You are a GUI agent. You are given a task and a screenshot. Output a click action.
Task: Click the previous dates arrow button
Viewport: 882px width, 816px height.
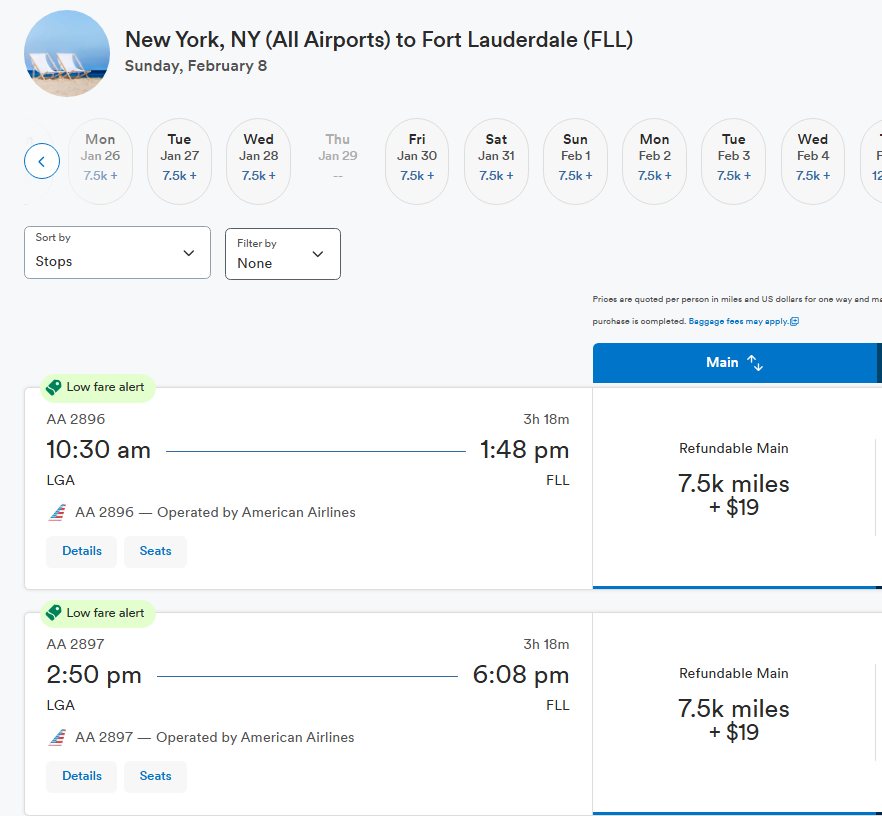42,161
